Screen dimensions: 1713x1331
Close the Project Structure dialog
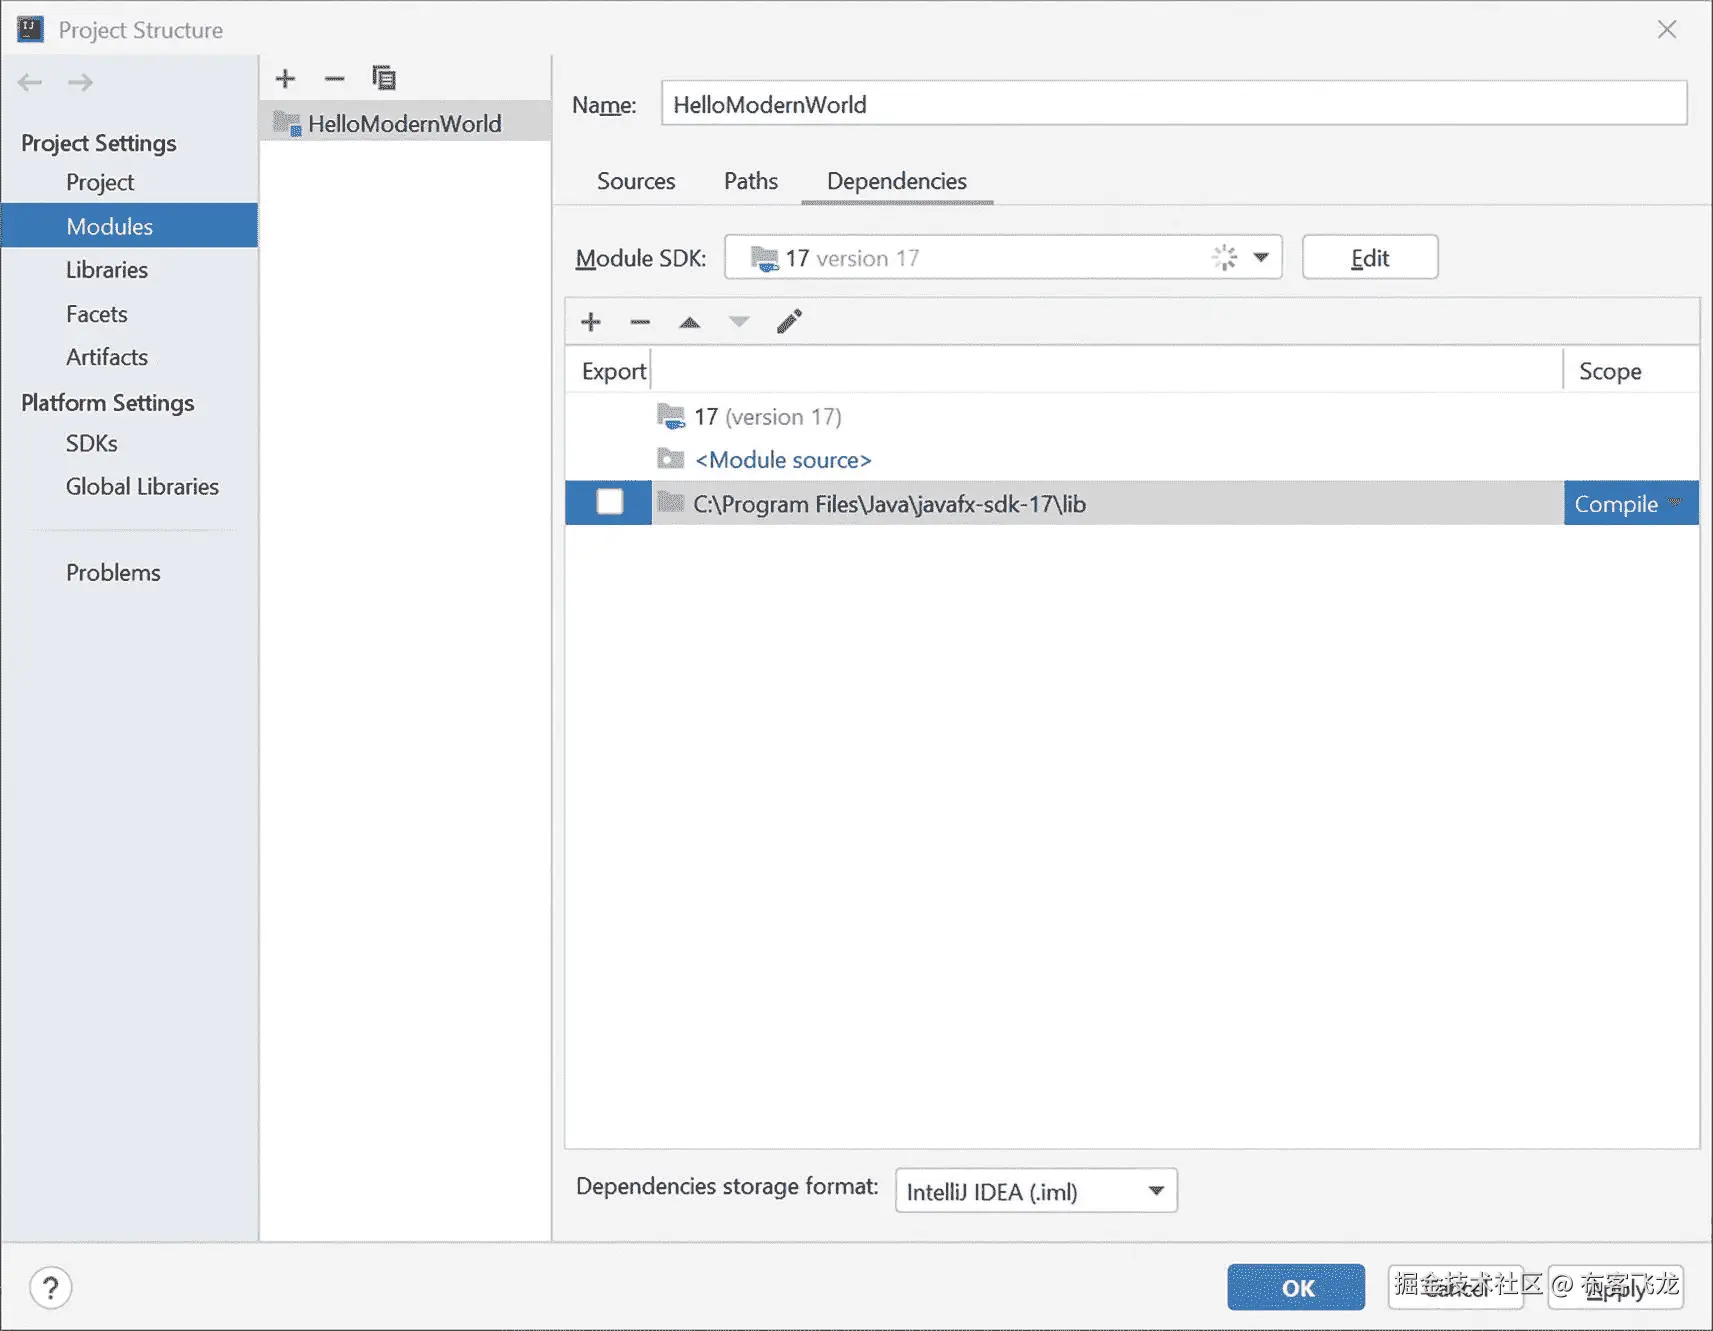click(x=1667, y=29)
